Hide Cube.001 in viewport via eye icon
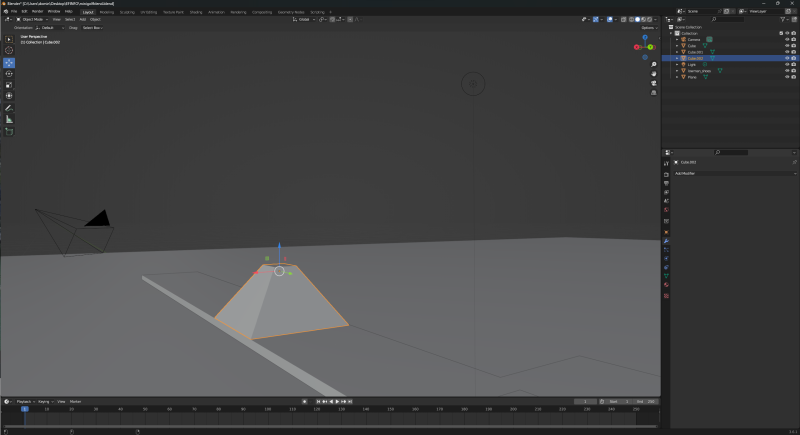800x435 pixels. (x=787, y=52)
